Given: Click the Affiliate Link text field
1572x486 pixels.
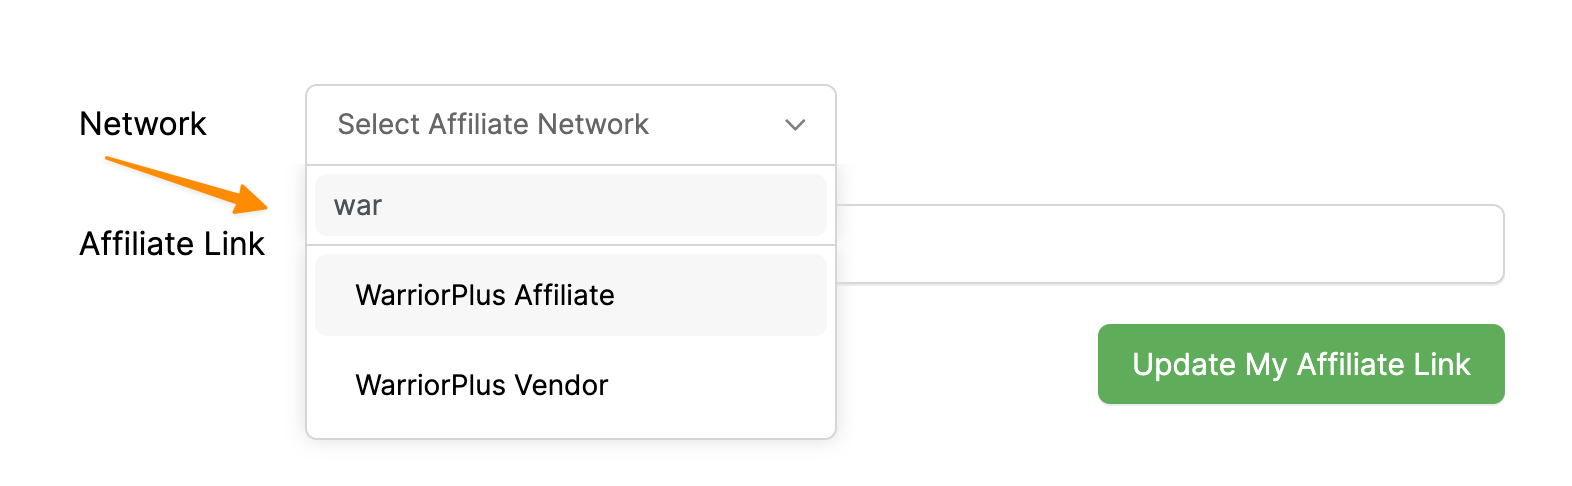Looking at the screenshot, I should point(1168,245).
